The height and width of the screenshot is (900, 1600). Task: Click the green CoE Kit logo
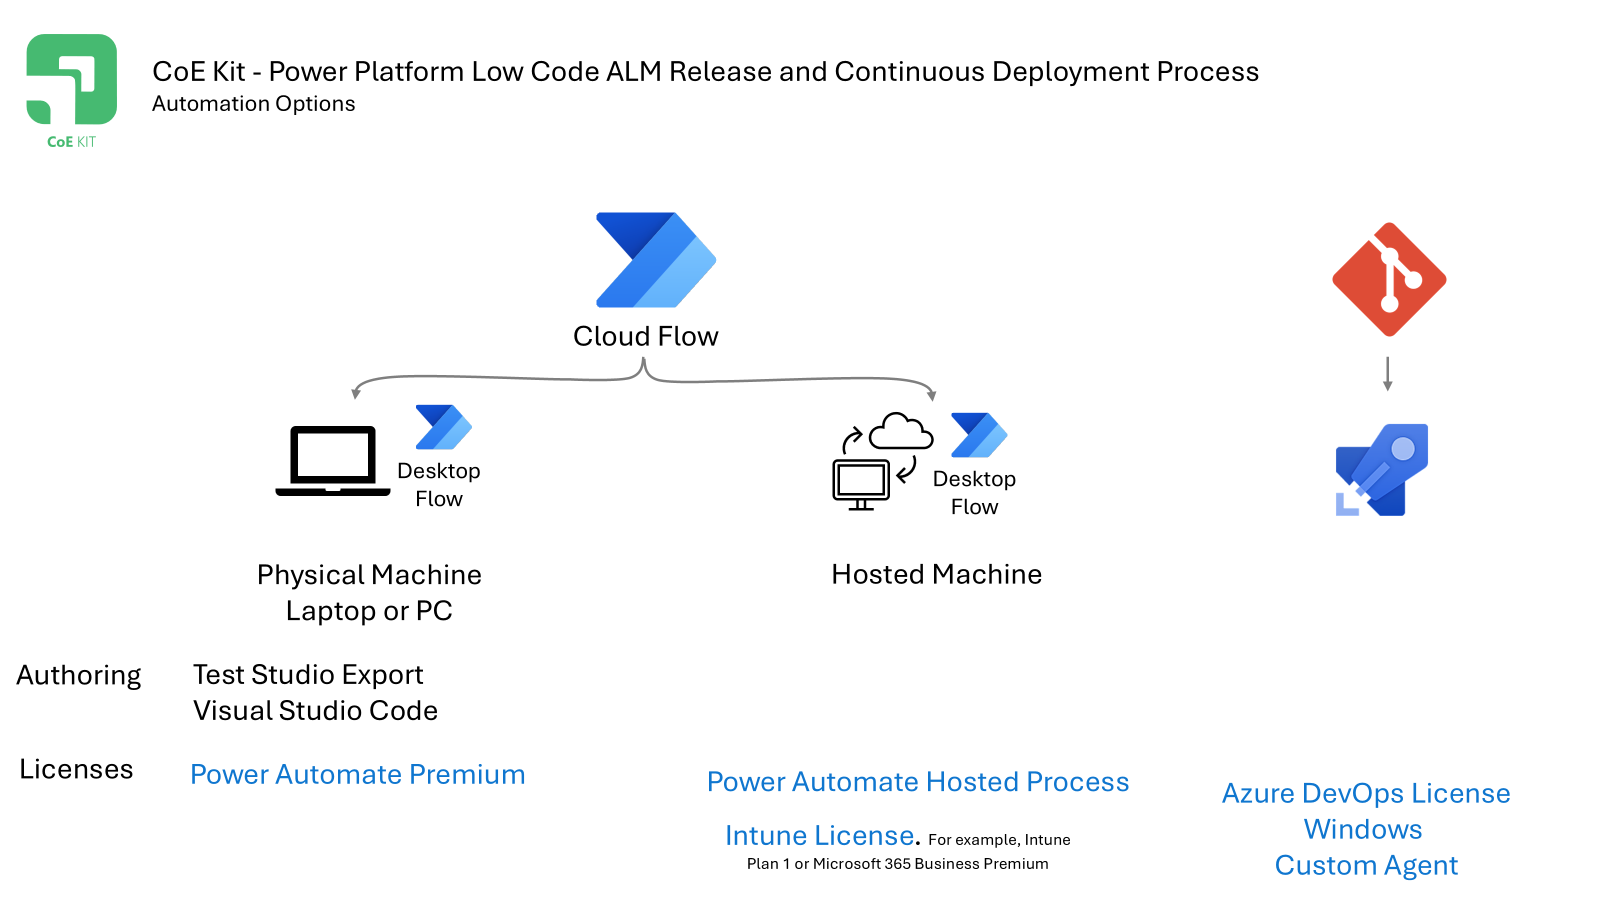point(71,92)
